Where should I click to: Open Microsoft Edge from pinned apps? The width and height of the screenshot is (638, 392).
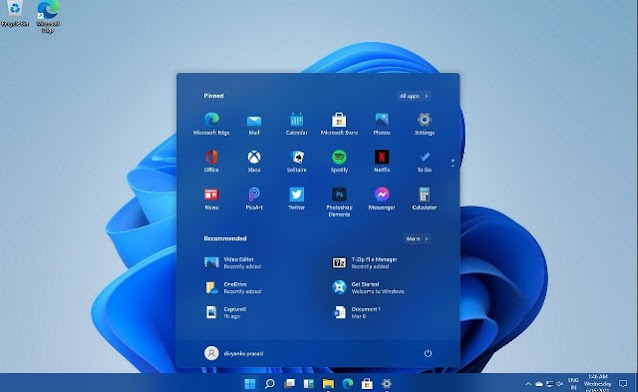pos(211,124)
